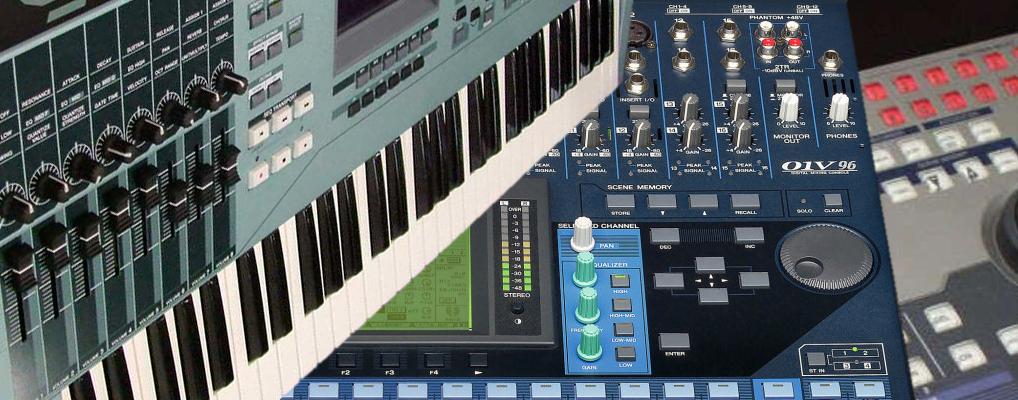The height and width of the screenshot is (400, 1018).
Task: Click the channel 13 input jack
Action: (x=680, y=30)
